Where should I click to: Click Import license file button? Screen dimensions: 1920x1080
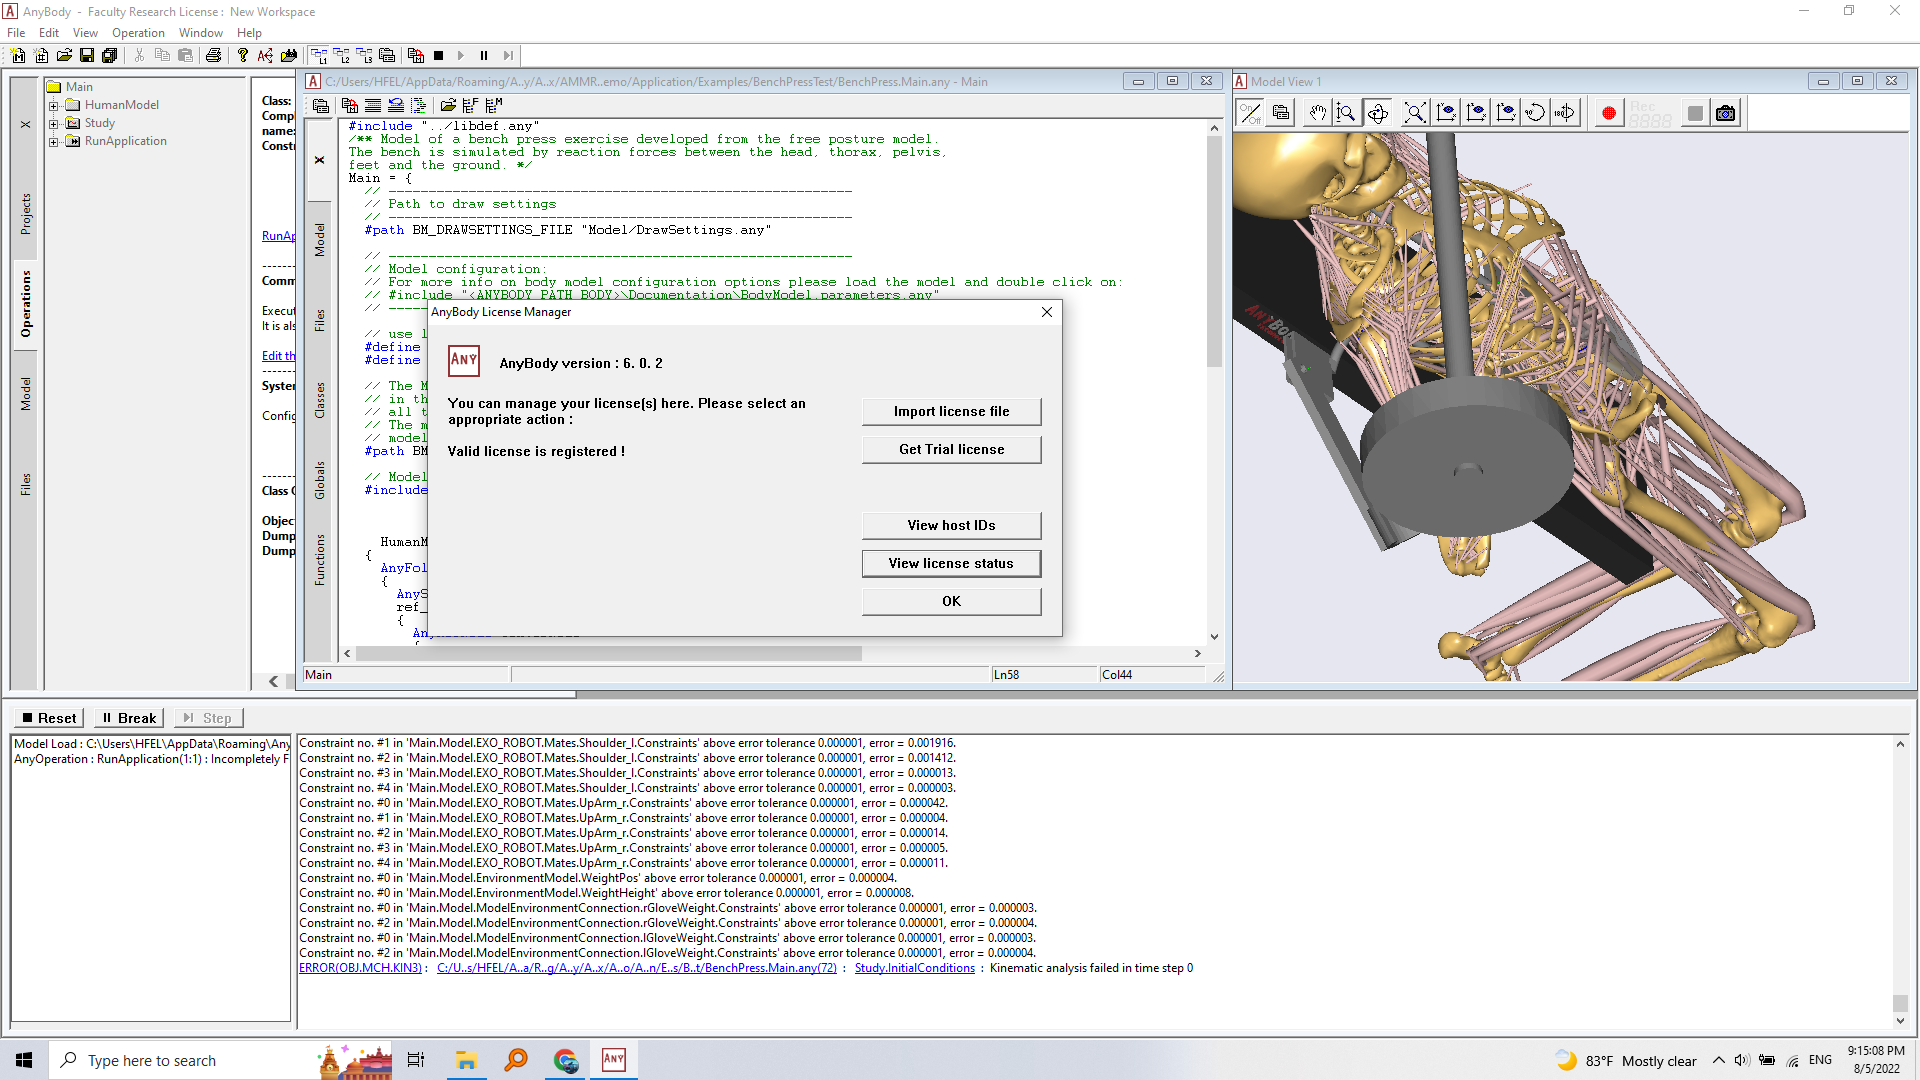951,412
